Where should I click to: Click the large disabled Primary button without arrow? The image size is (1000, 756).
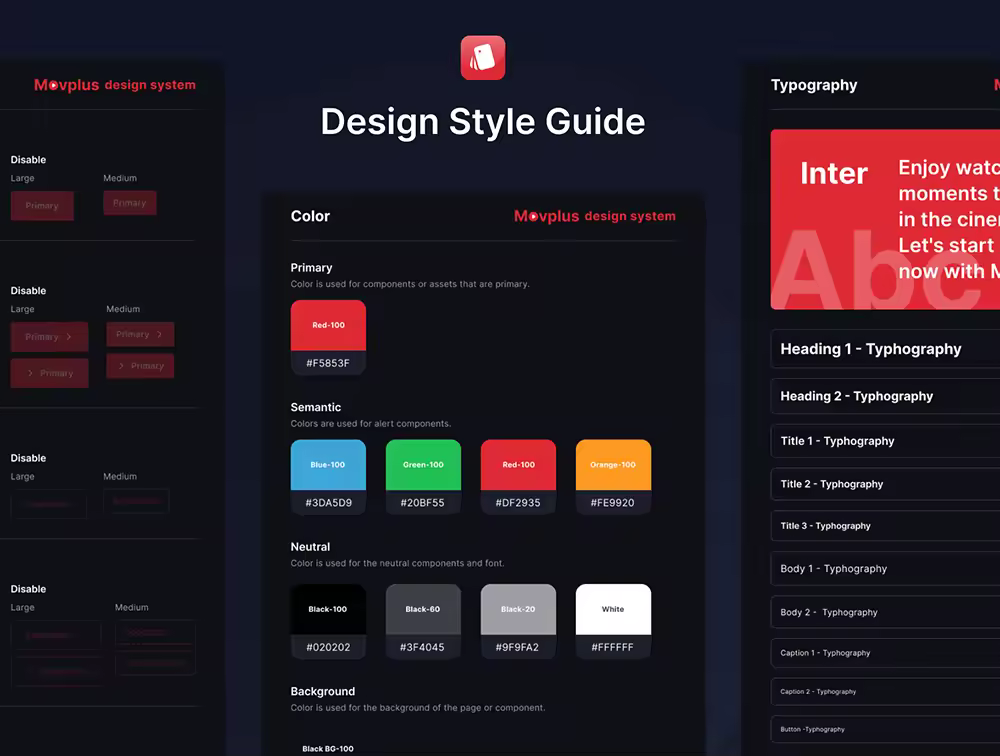42,205
